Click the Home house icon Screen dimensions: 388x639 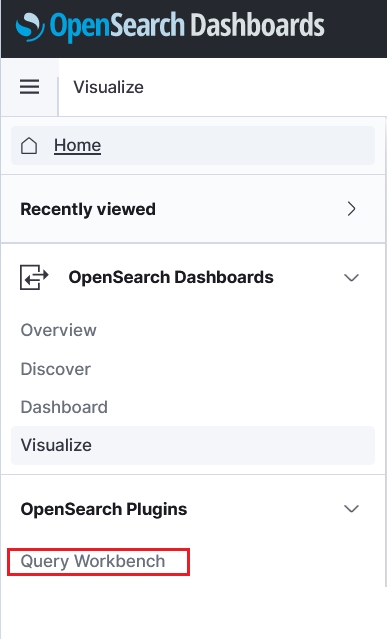point(29,145)
